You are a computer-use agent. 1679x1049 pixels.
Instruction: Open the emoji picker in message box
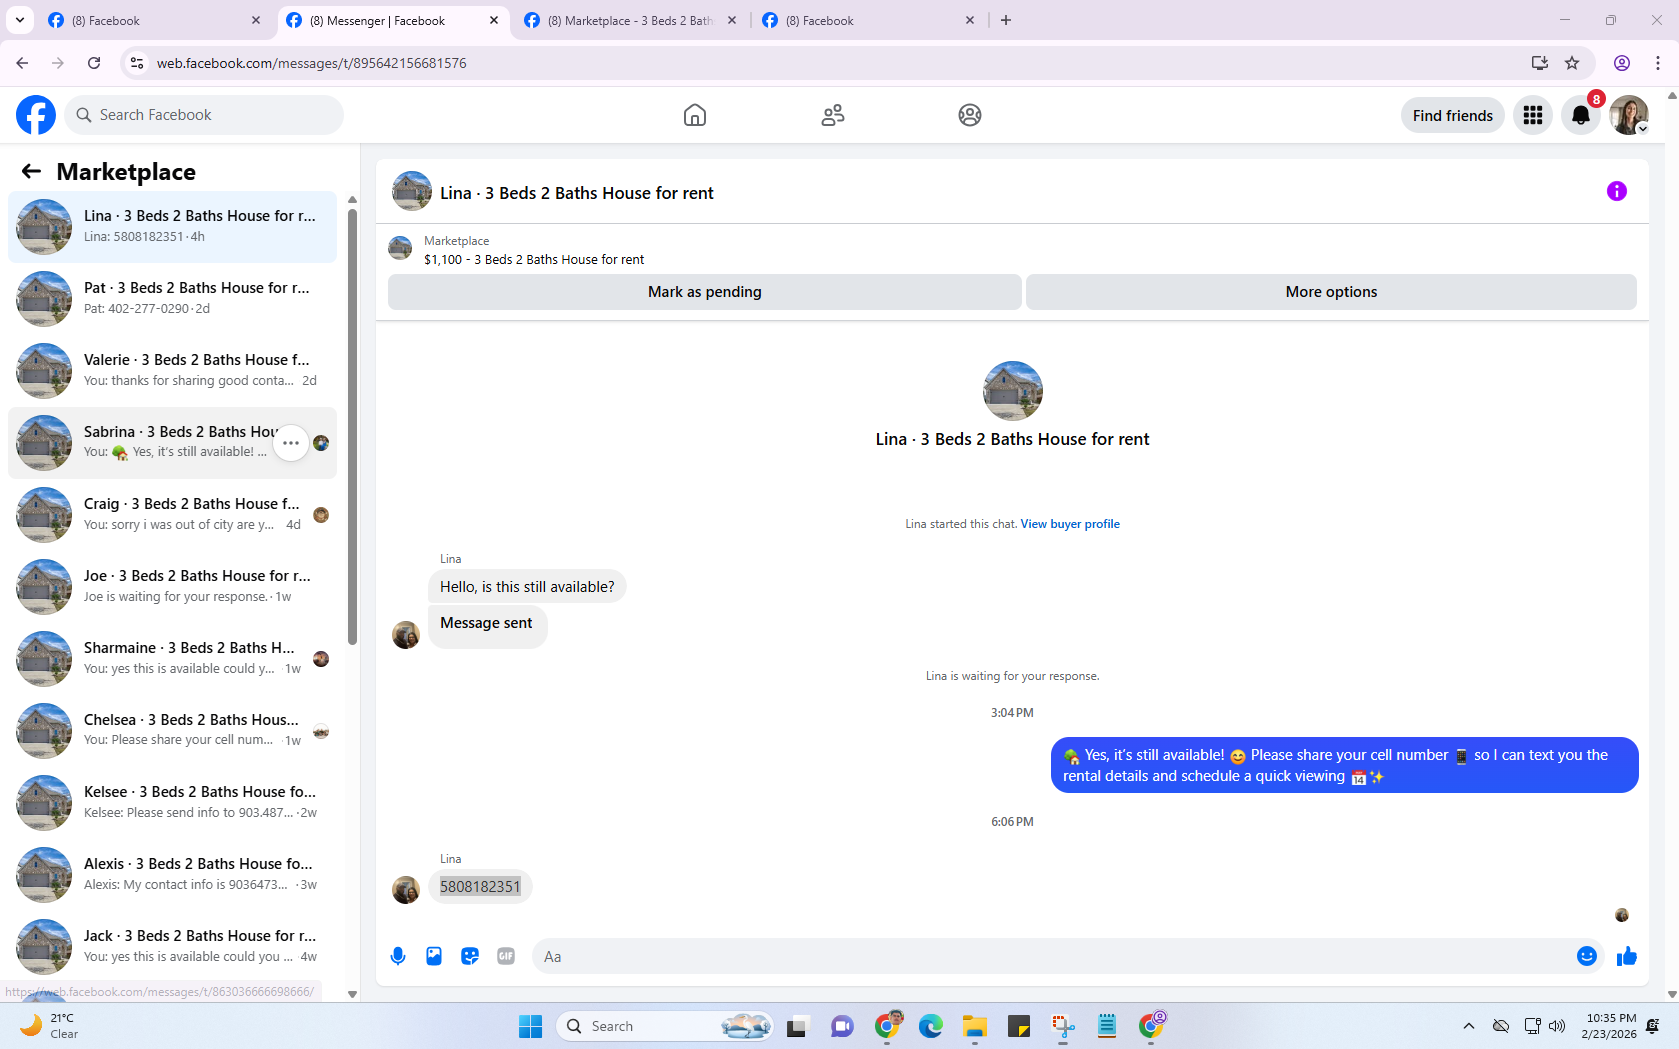pos(1587,956)
